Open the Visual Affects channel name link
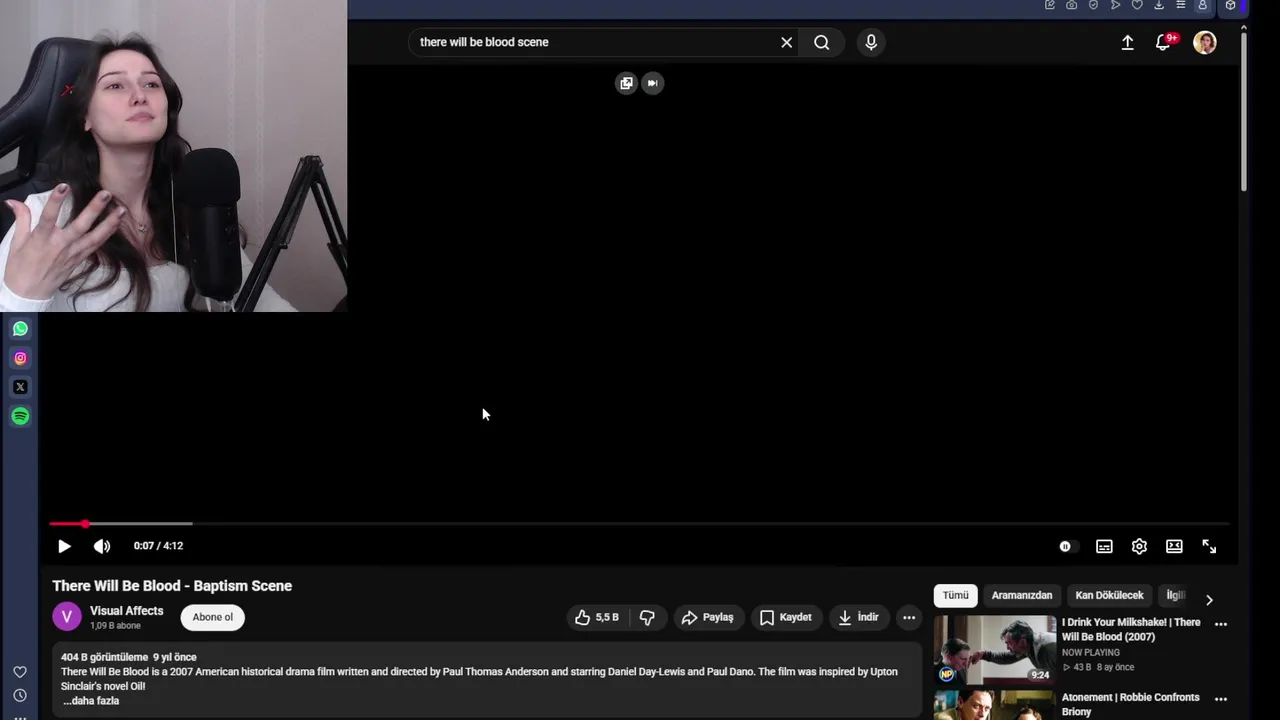Viewport: 1280px width, 720px height. point(127,611)
